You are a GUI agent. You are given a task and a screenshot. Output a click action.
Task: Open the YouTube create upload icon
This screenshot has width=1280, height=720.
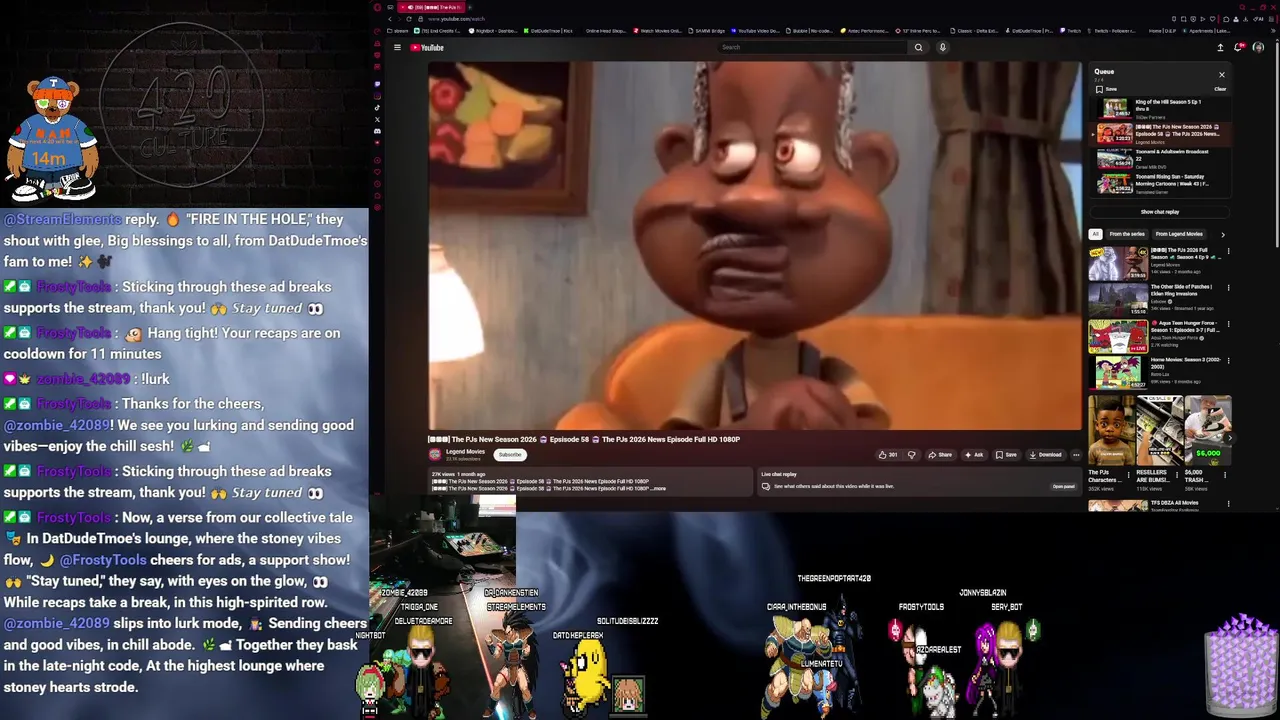(1220, 47)
